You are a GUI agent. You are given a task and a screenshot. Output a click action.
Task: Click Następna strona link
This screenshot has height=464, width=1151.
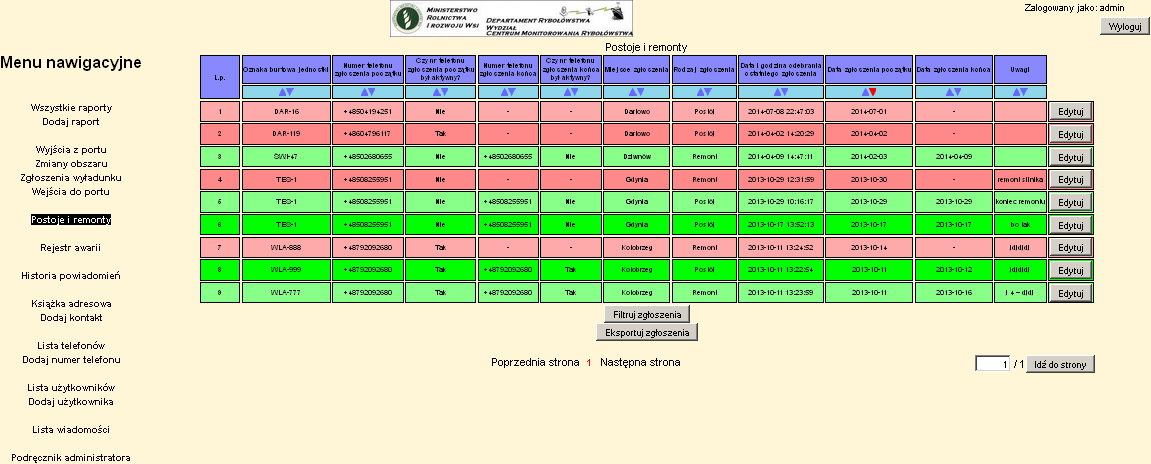coord(640,363)
